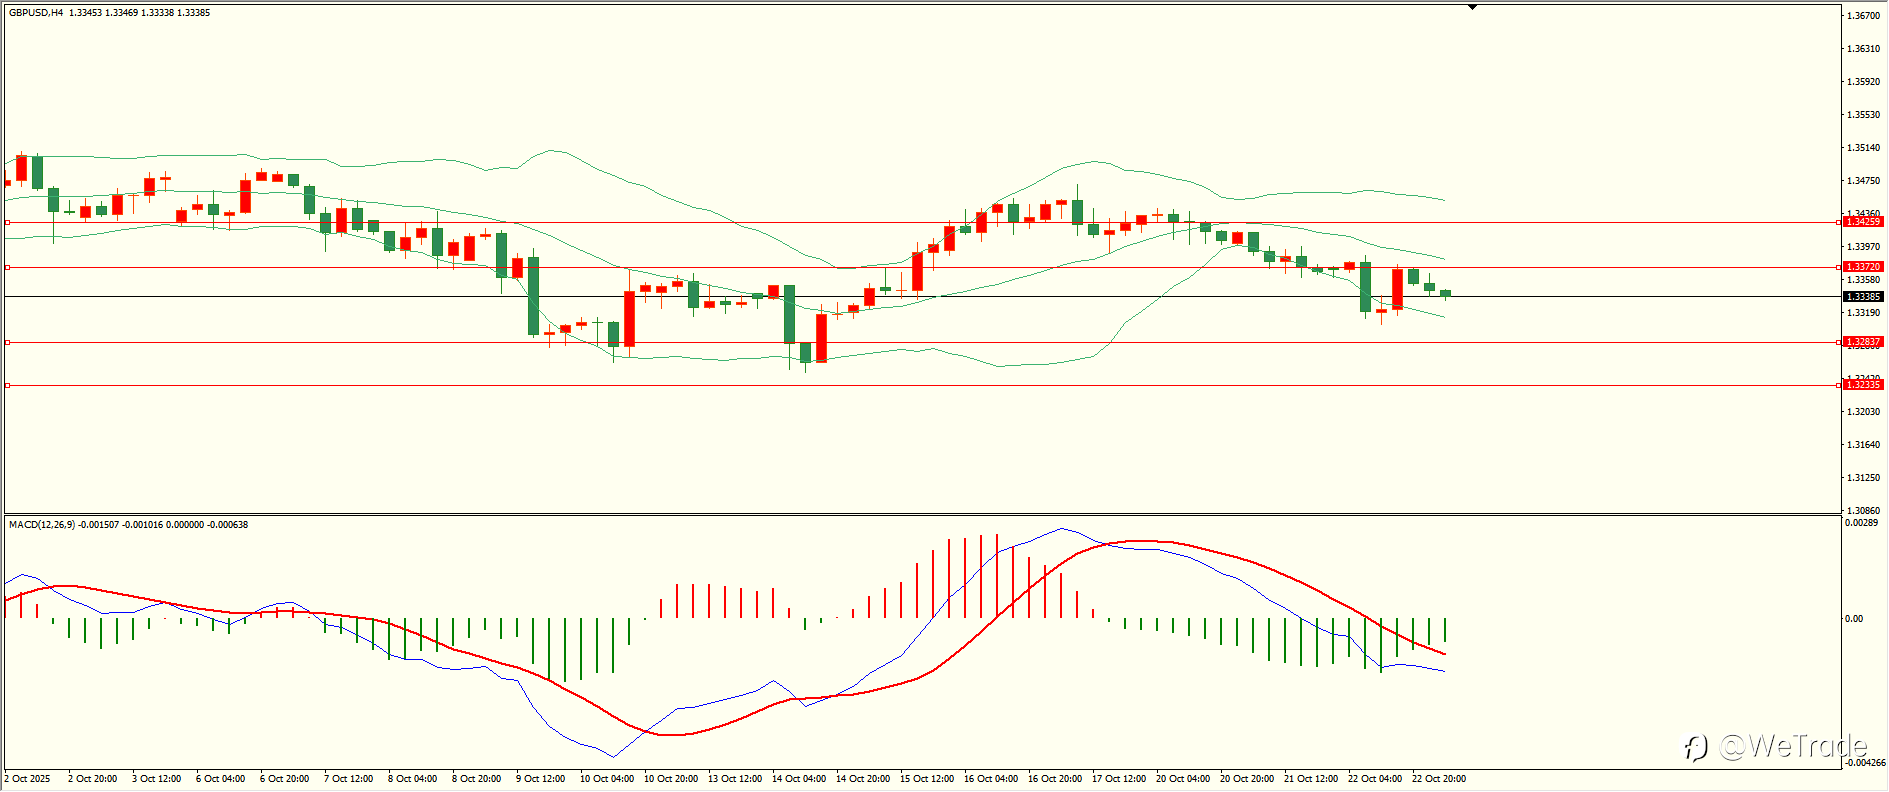Click the black 1.33385 current price tag
Image resolution: width=1889 pixels, height=792 pixels.
coord(1863,297)
